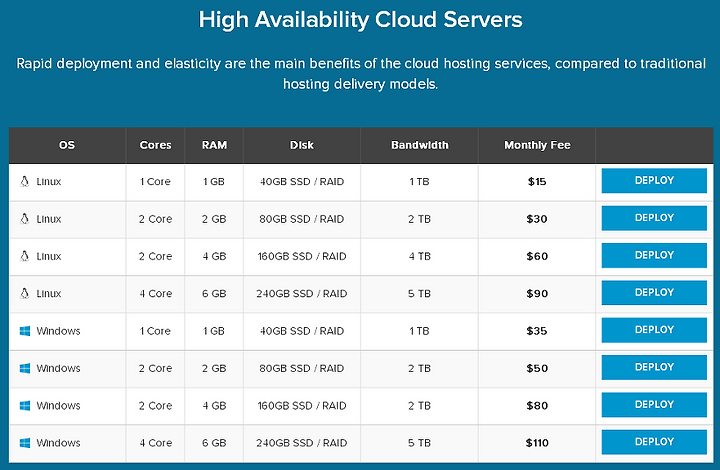The height and width of the screenshot is (470, 720).
Task: Click the Windows logo icon in the $80 row
Action: tap(25, 405)
